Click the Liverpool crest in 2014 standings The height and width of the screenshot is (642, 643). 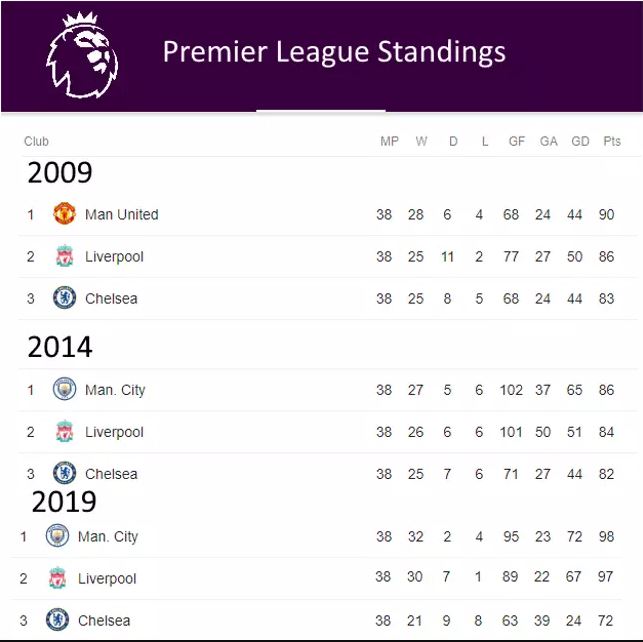64,431
